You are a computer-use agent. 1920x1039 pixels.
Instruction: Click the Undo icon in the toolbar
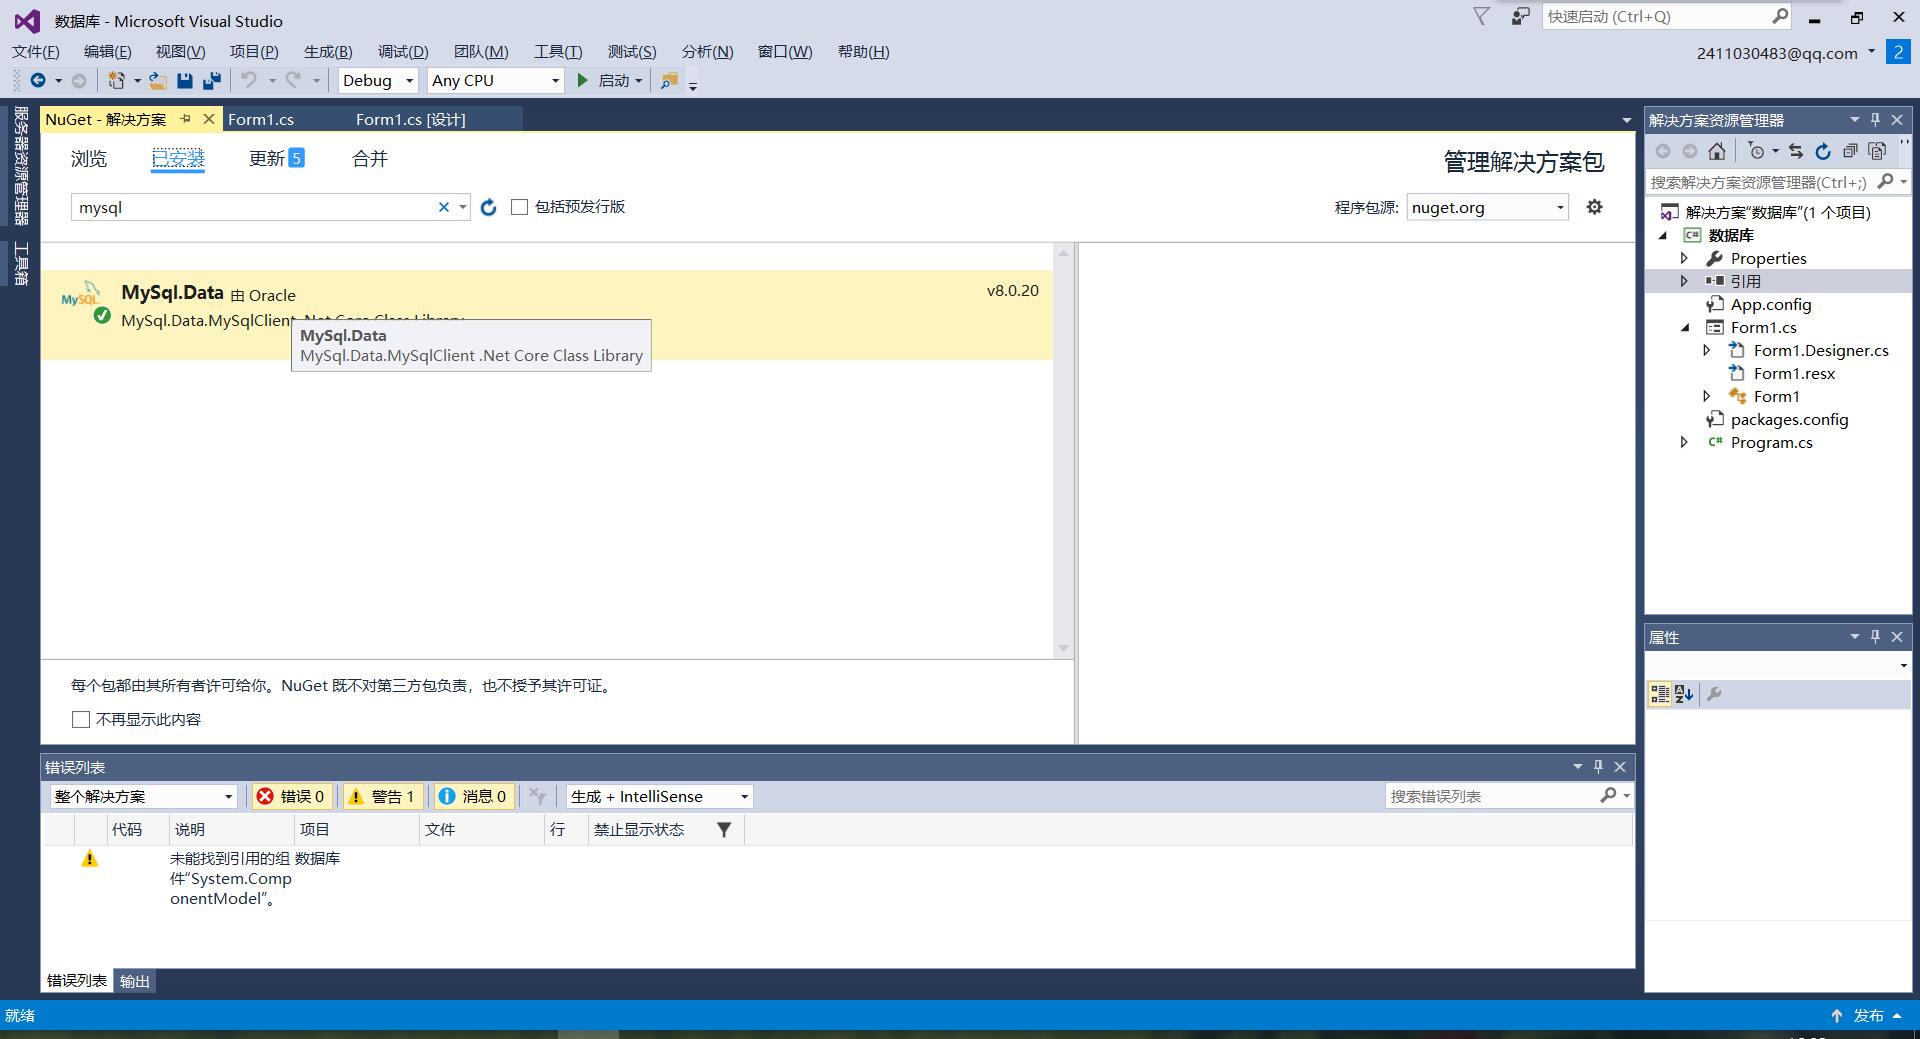249,80
